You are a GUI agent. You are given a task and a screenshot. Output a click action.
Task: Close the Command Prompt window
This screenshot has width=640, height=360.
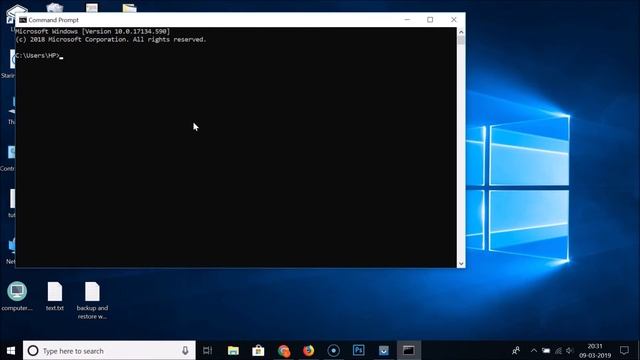(x=453, y=20)
